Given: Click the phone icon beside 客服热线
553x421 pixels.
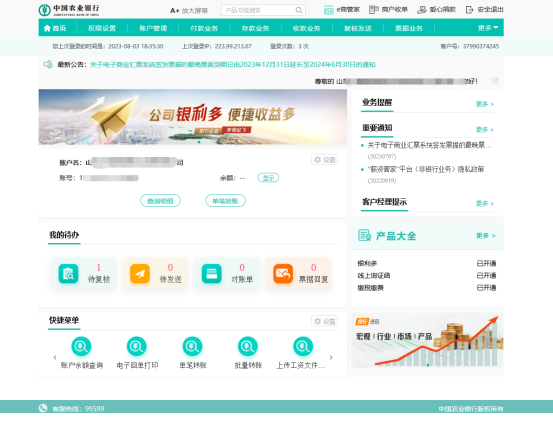Looking at the screenshot, I should (43, 408).
